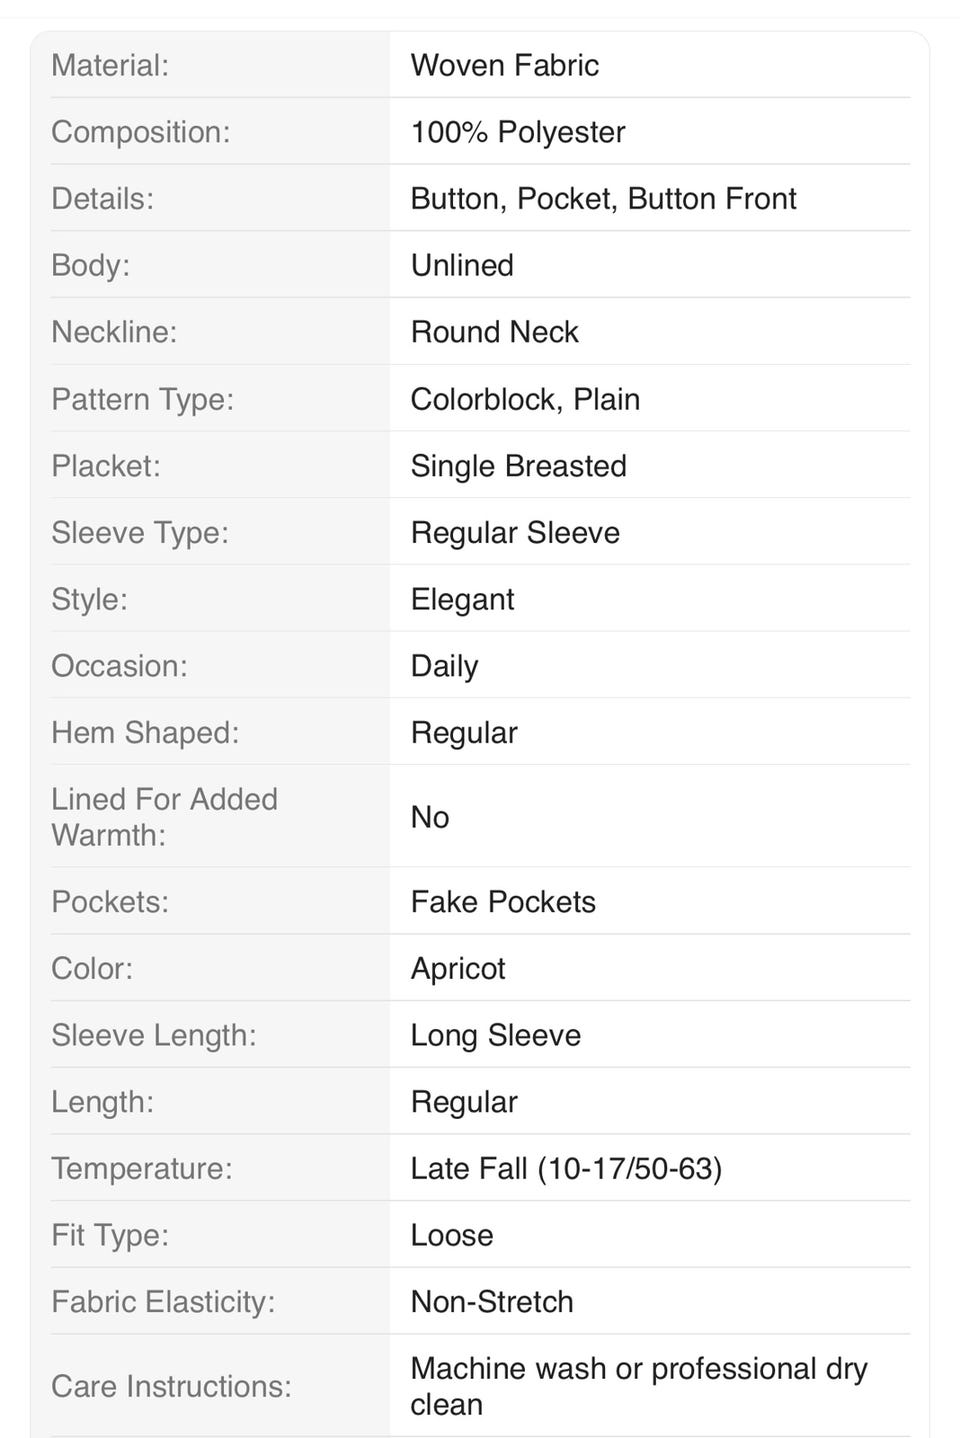Viewport: 960px width, 1438px height.
Task: Tap the "Lined For Added Warmth:" label
Action: point(164,817)
